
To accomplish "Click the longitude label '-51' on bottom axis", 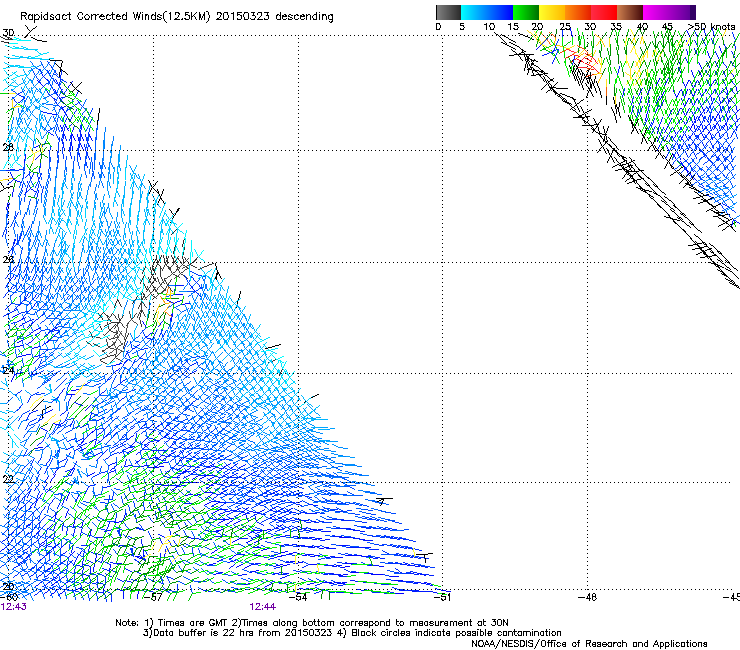I will click(442, 597).
